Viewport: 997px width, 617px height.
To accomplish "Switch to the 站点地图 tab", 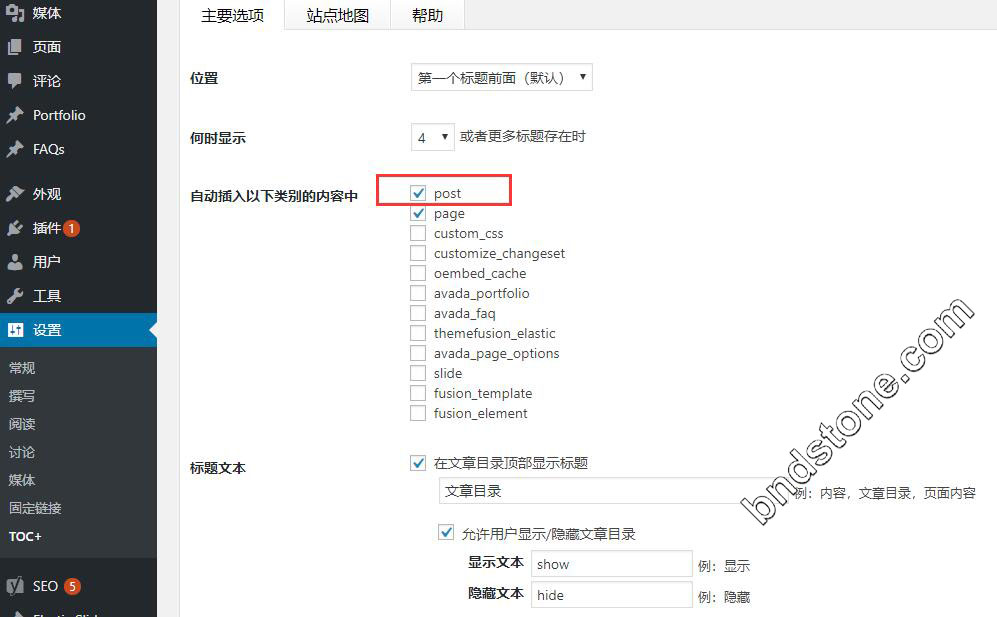I will [338, 15].
